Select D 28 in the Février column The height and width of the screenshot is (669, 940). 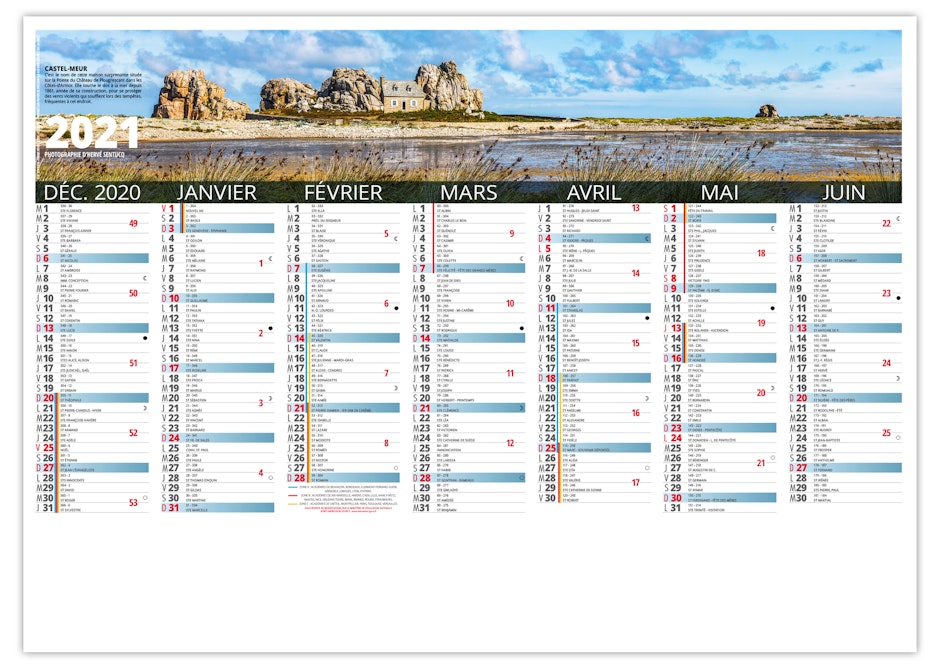tap(343, 478)
